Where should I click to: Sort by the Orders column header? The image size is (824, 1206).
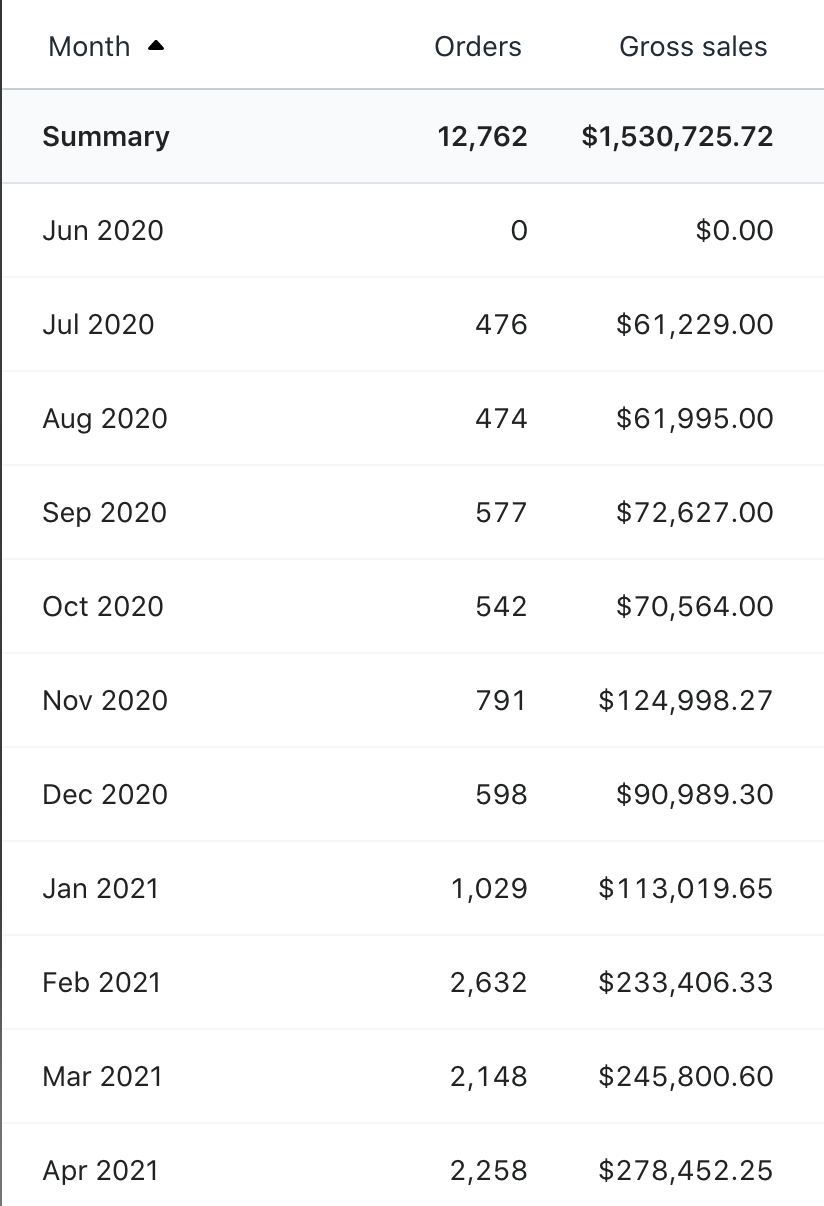[477, 47]
